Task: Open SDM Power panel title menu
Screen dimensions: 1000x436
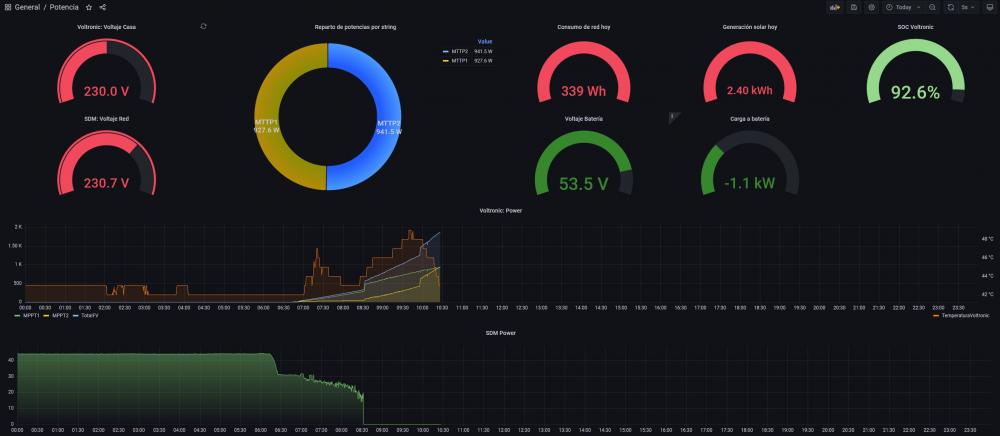Action: click(x=500, y=333)
